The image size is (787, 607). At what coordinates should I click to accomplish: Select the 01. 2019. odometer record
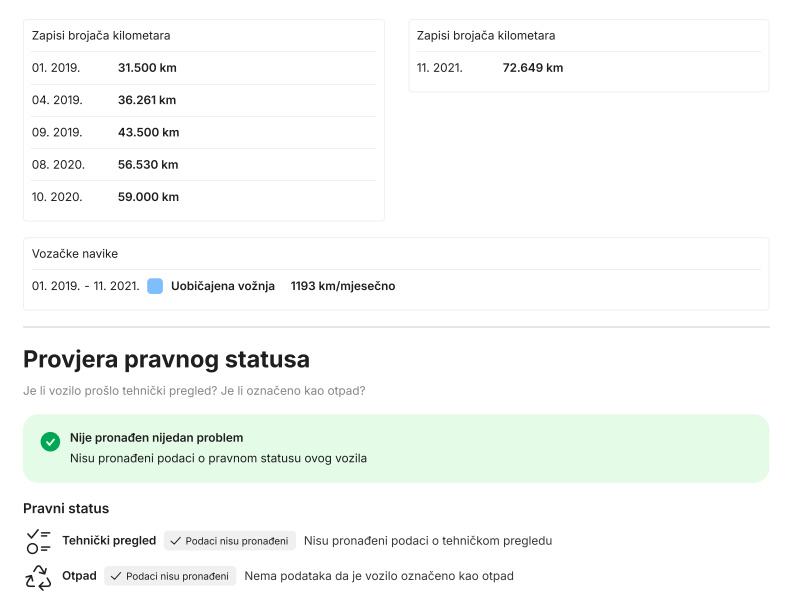pyautogui.click(x=56, y=68)
